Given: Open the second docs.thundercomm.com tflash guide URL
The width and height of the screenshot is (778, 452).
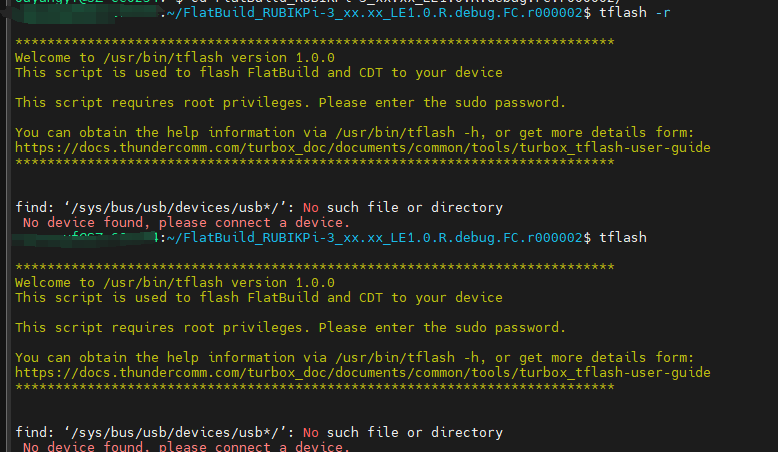Looking at the screenshot, I should (362, 372).
